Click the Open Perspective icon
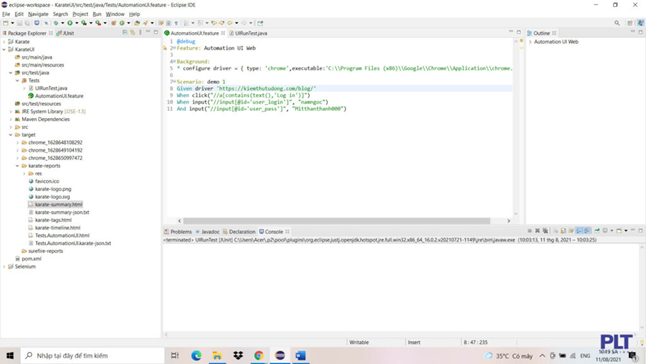Screen dimensions: 646x364 630,23
